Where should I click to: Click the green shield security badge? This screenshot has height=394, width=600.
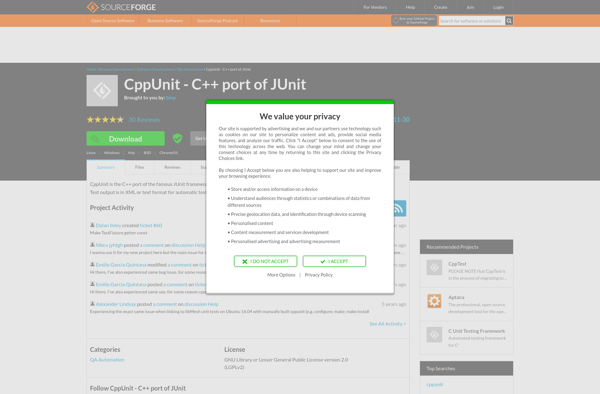[x=177, y=138]
